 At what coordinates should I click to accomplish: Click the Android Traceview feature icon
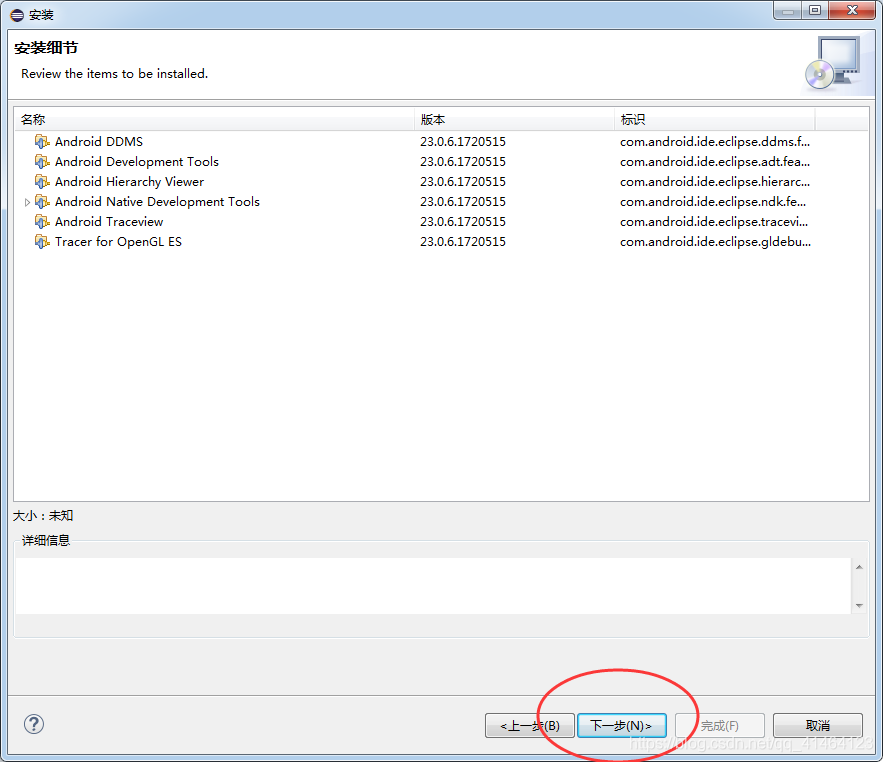[42, 221]
